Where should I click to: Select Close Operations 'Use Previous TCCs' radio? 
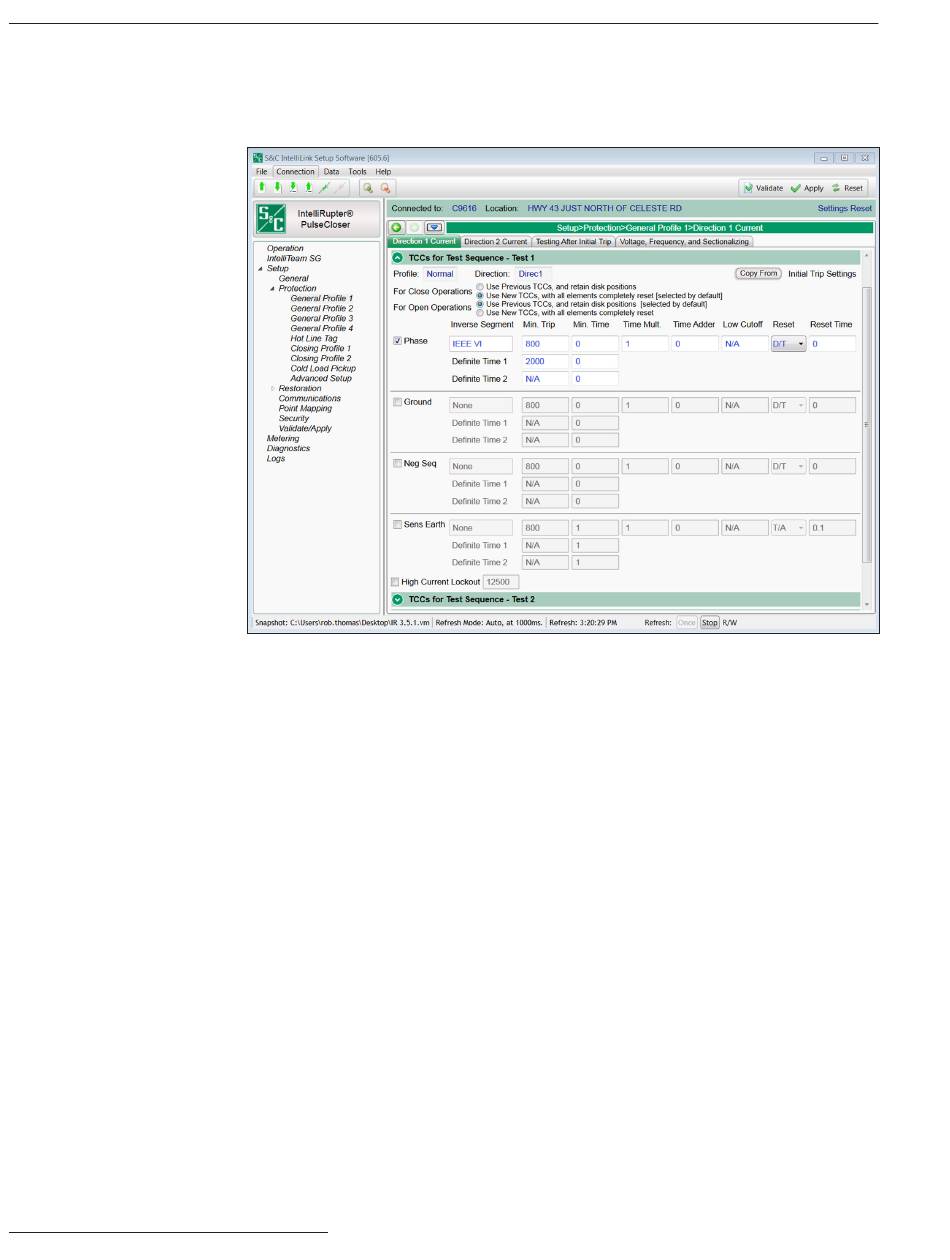(x=480, y=287)
